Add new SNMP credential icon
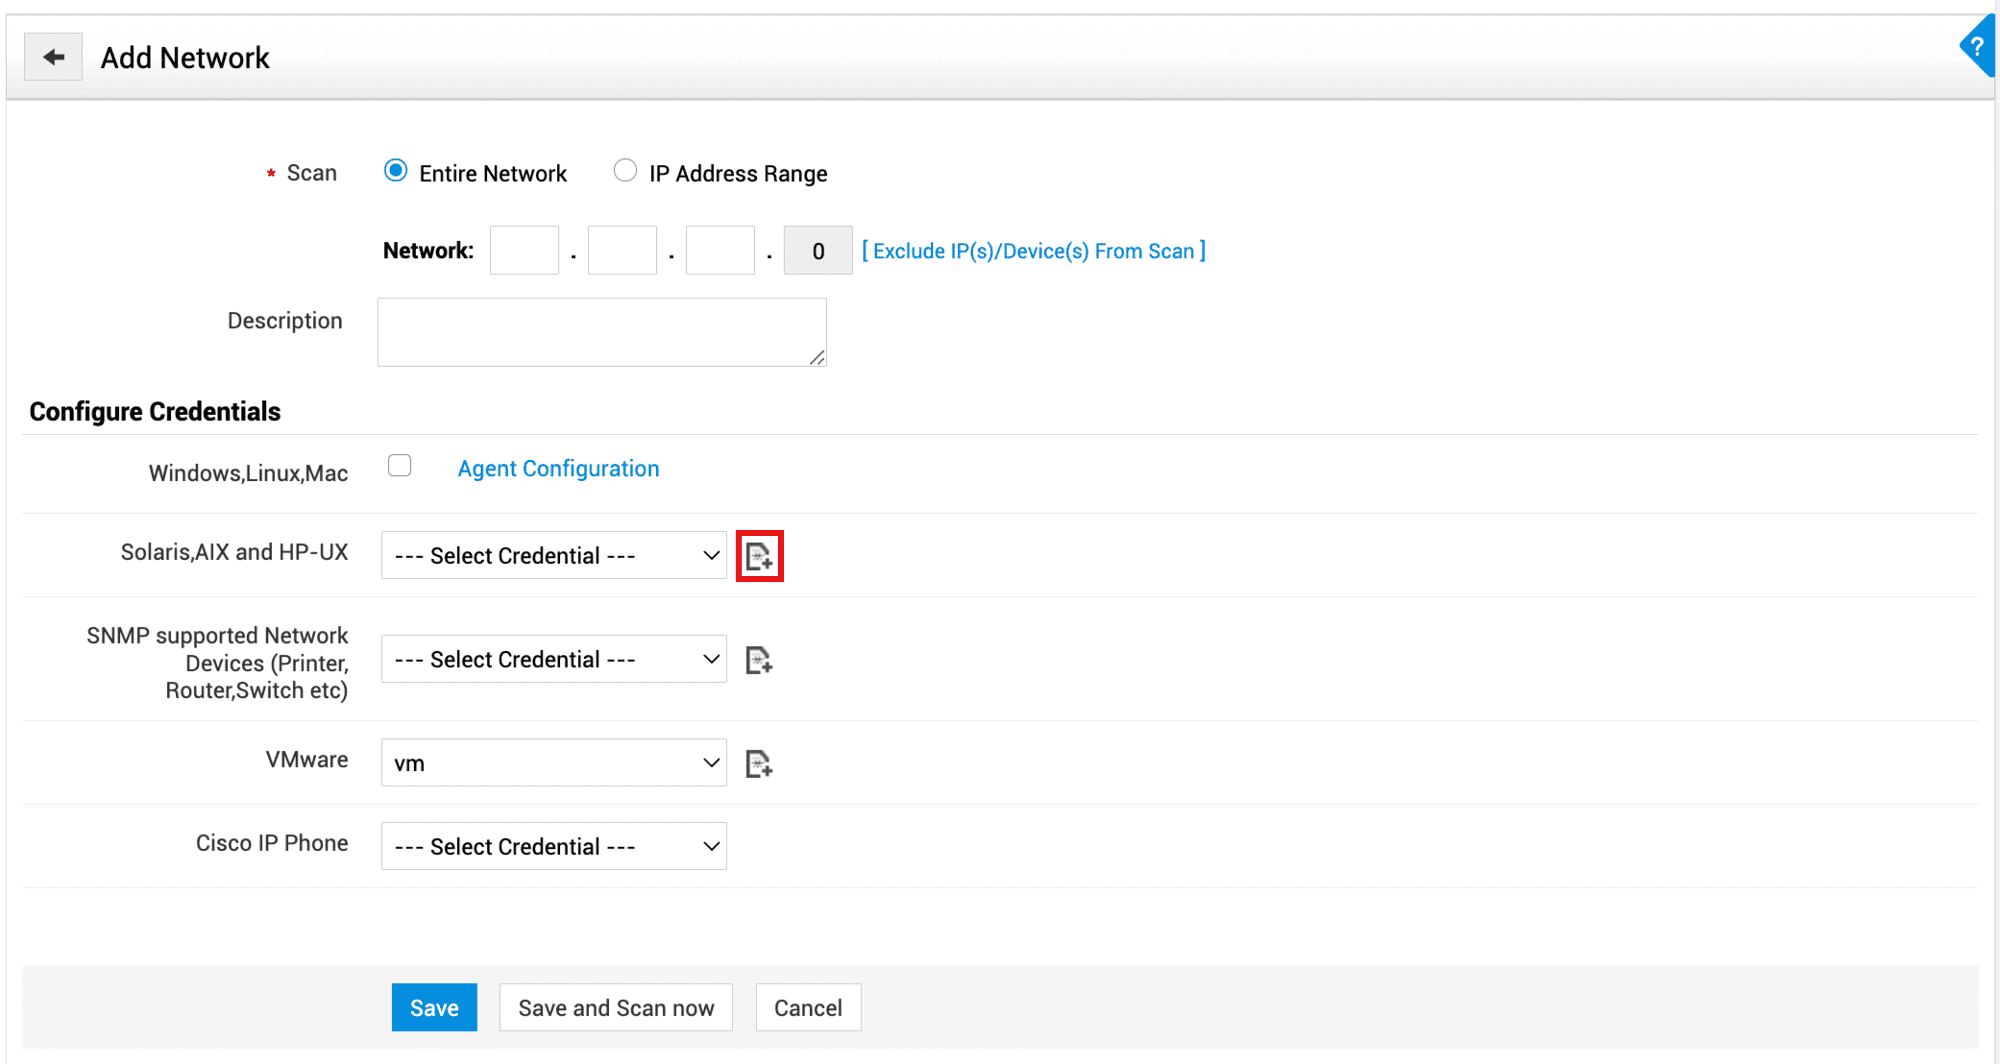Image resolution: width=2000 pixels, height=1064 pixels. pyautogui.click(x=759, y=660)
